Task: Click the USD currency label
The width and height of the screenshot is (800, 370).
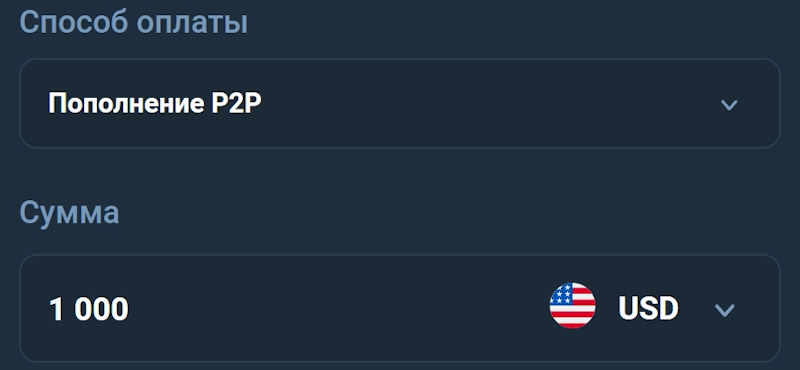Action: coord(648,308)
